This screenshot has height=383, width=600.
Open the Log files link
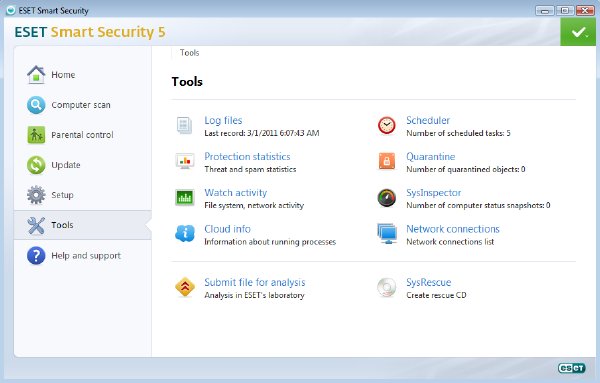click(x=223, y=121)
